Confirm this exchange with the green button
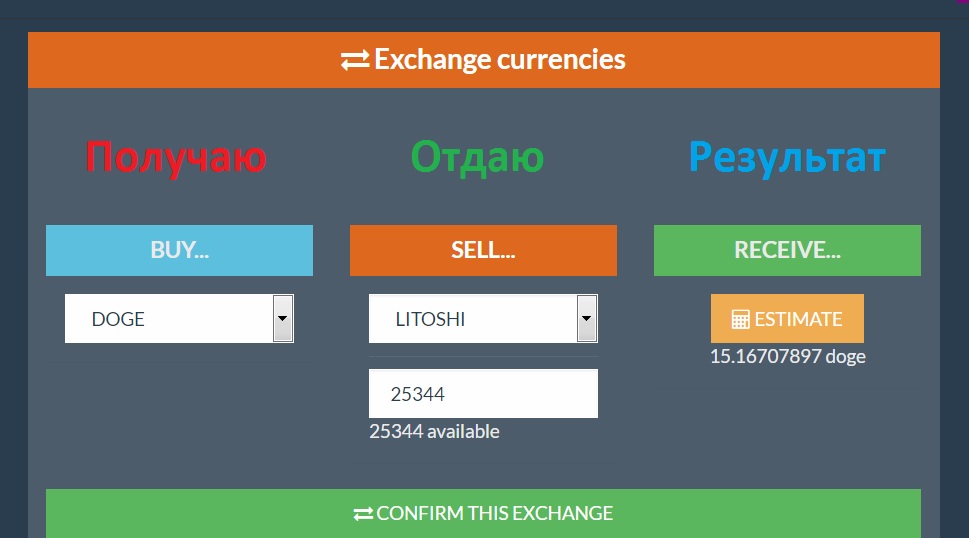Image resolution: width=969 pixels, height=538 pixels. tap(483, 513)
